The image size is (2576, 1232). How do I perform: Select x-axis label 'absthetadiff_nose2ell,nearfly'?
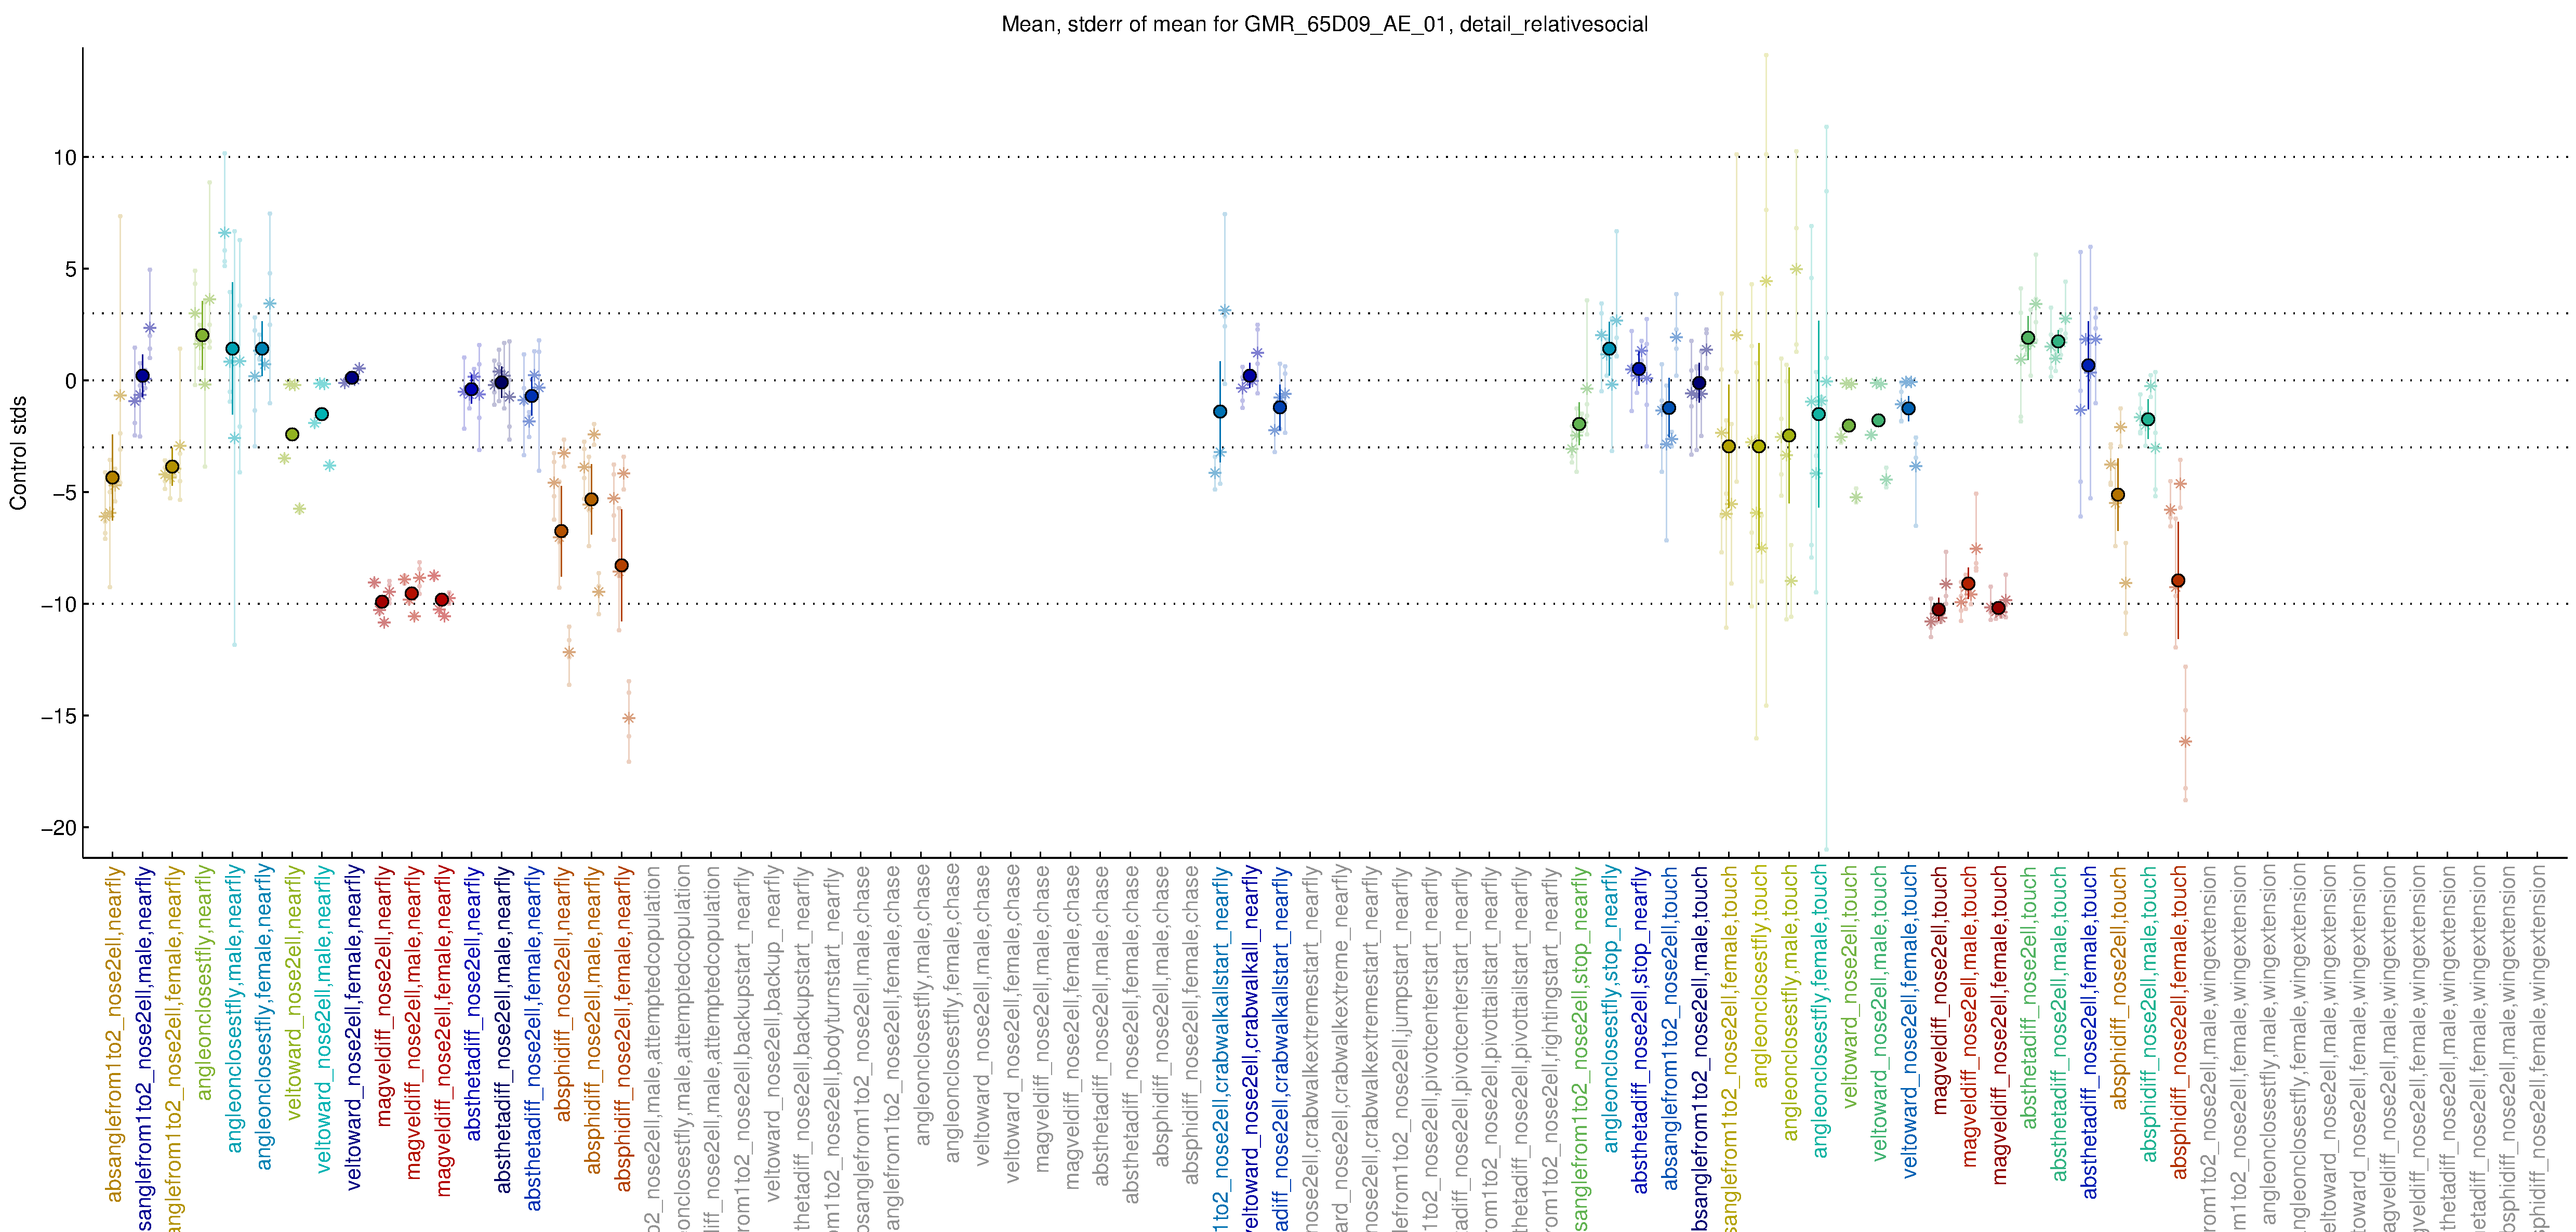click(x=473, y=1004)
